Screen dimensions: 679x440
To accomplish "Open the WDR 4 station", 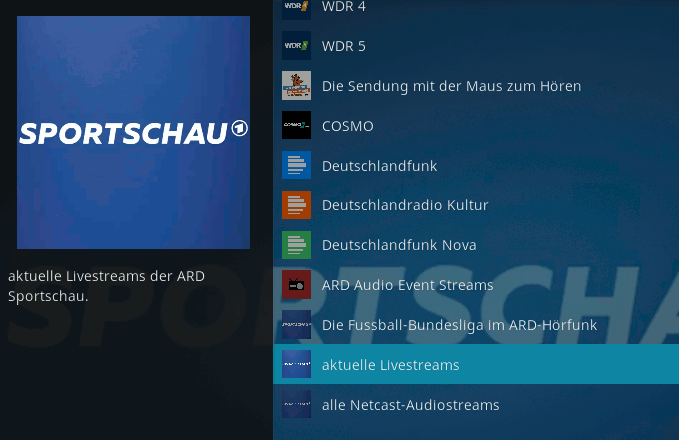I will coord(476,9).
